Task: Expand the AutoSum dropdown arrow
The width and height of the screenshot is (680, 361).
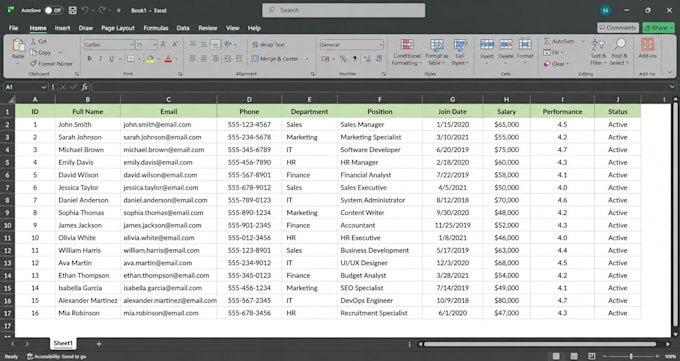Action: (x=583, y=41)
